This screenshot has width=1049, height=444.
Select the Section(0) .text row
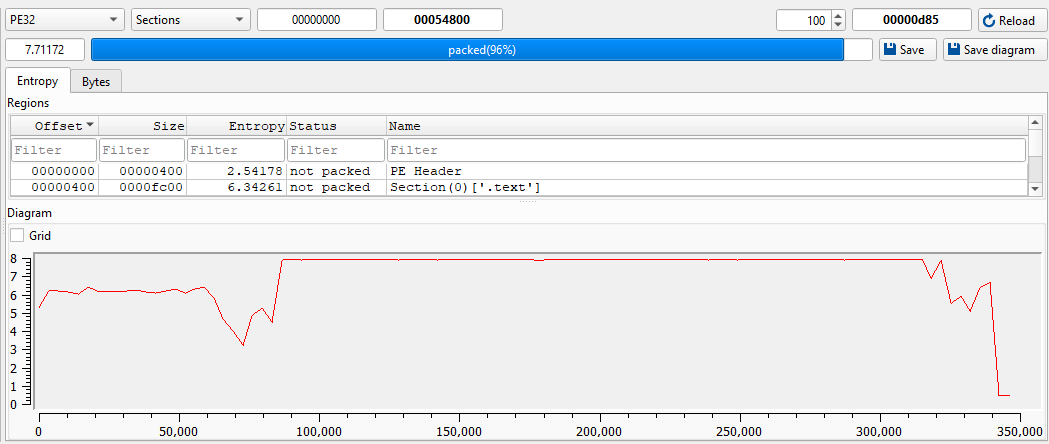point(465,187)
